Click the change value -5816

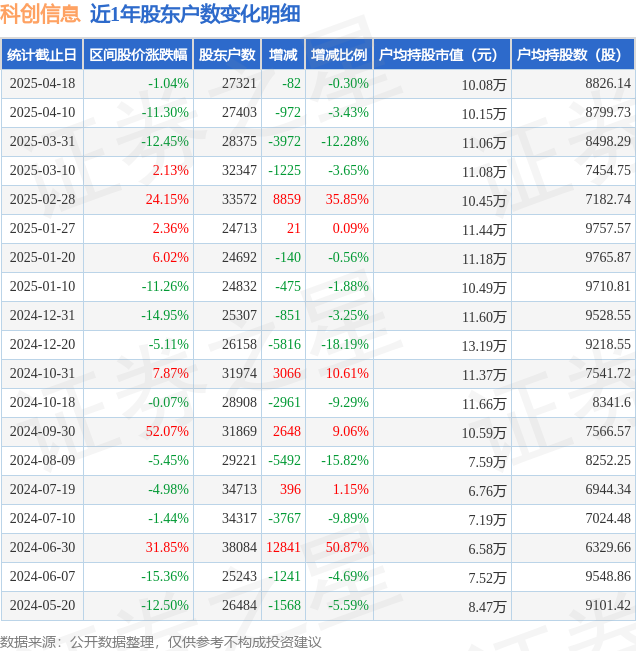tap(284, 345)
